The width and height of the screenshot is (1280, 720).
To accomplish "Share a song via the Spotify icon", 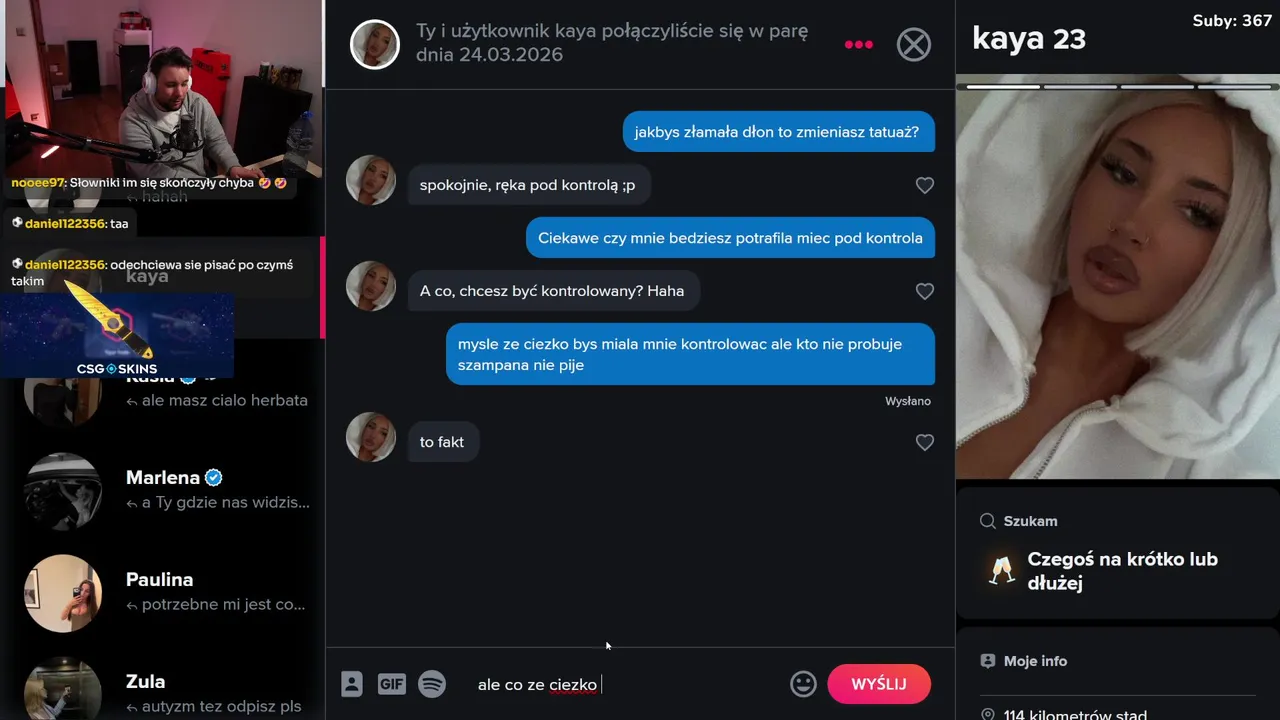I will pyautogui.click(x=432, y=684).
